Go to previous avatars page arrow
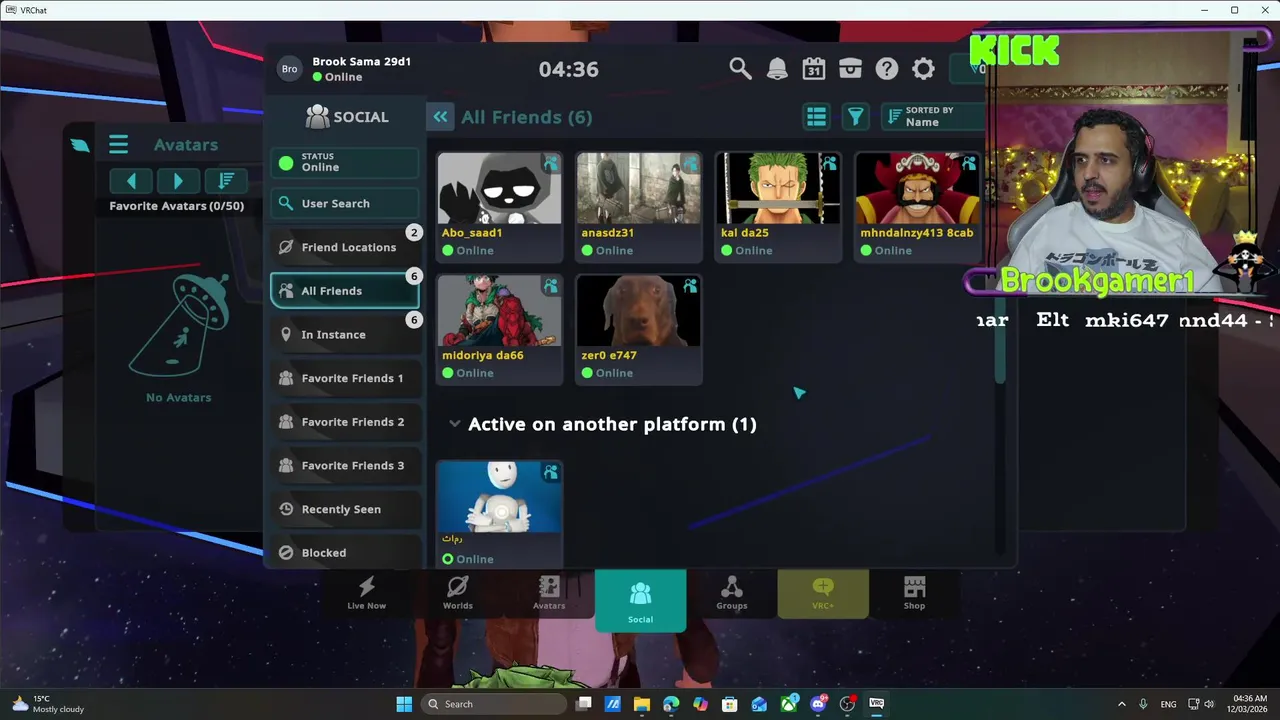 (x=131, y=180)
